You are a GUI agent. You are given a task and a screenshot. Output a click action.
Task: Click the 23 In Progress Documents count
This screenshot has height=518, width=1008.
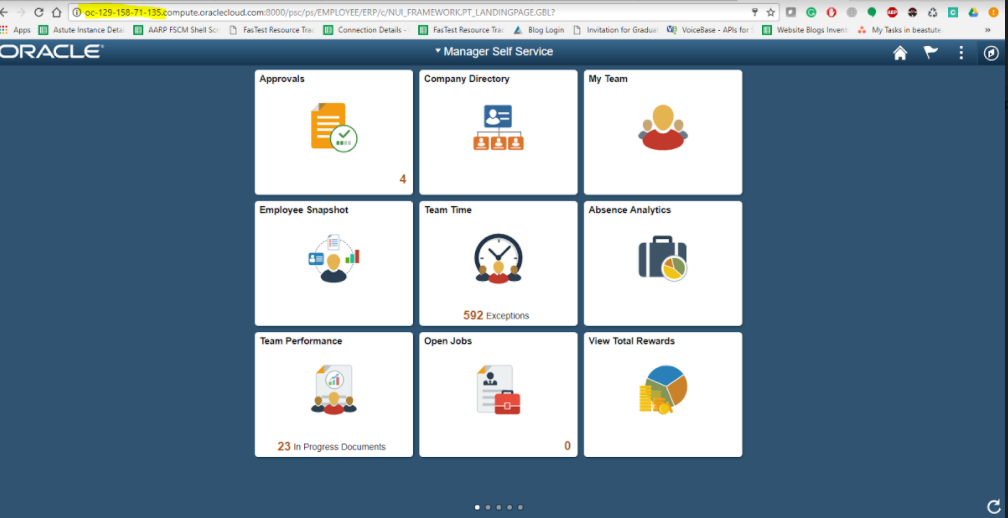pyautogui.click(x=332, y=447)
